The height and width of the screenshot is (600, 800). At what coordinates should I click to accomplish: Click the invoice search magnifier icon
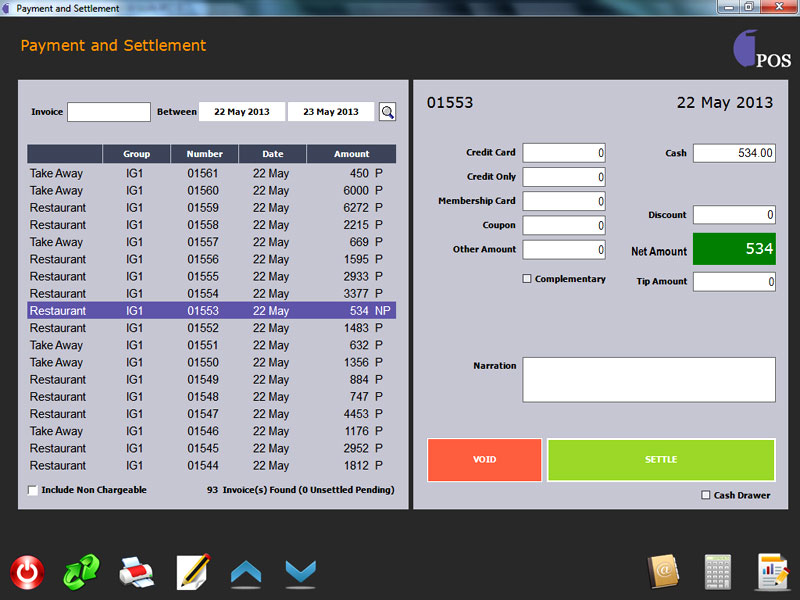[388, 112]
